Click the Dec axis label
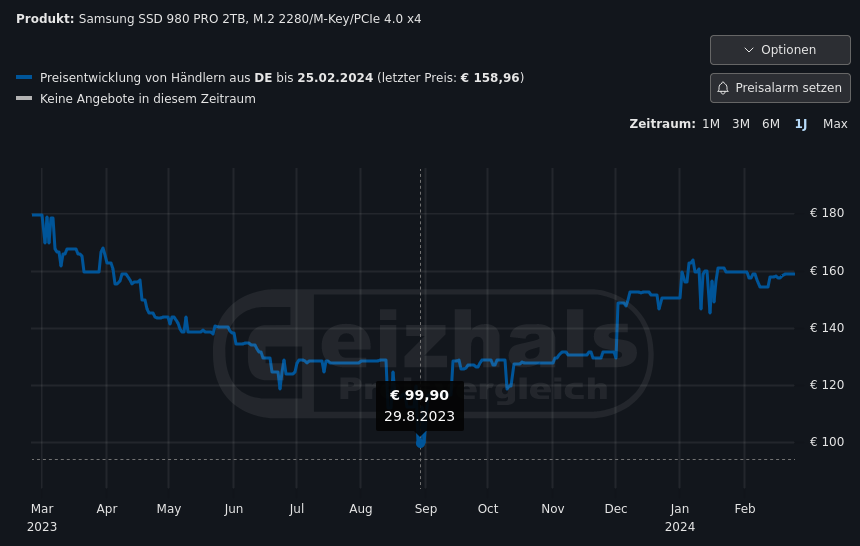 pyautogui.click(x=615, y=509)
